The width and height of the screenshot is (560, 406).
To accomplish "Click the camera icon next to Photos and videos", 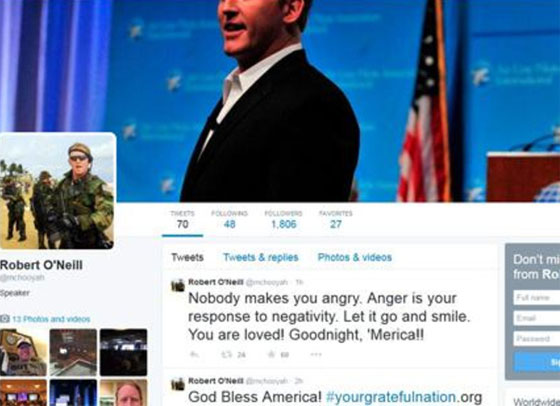I will point(5,319).
